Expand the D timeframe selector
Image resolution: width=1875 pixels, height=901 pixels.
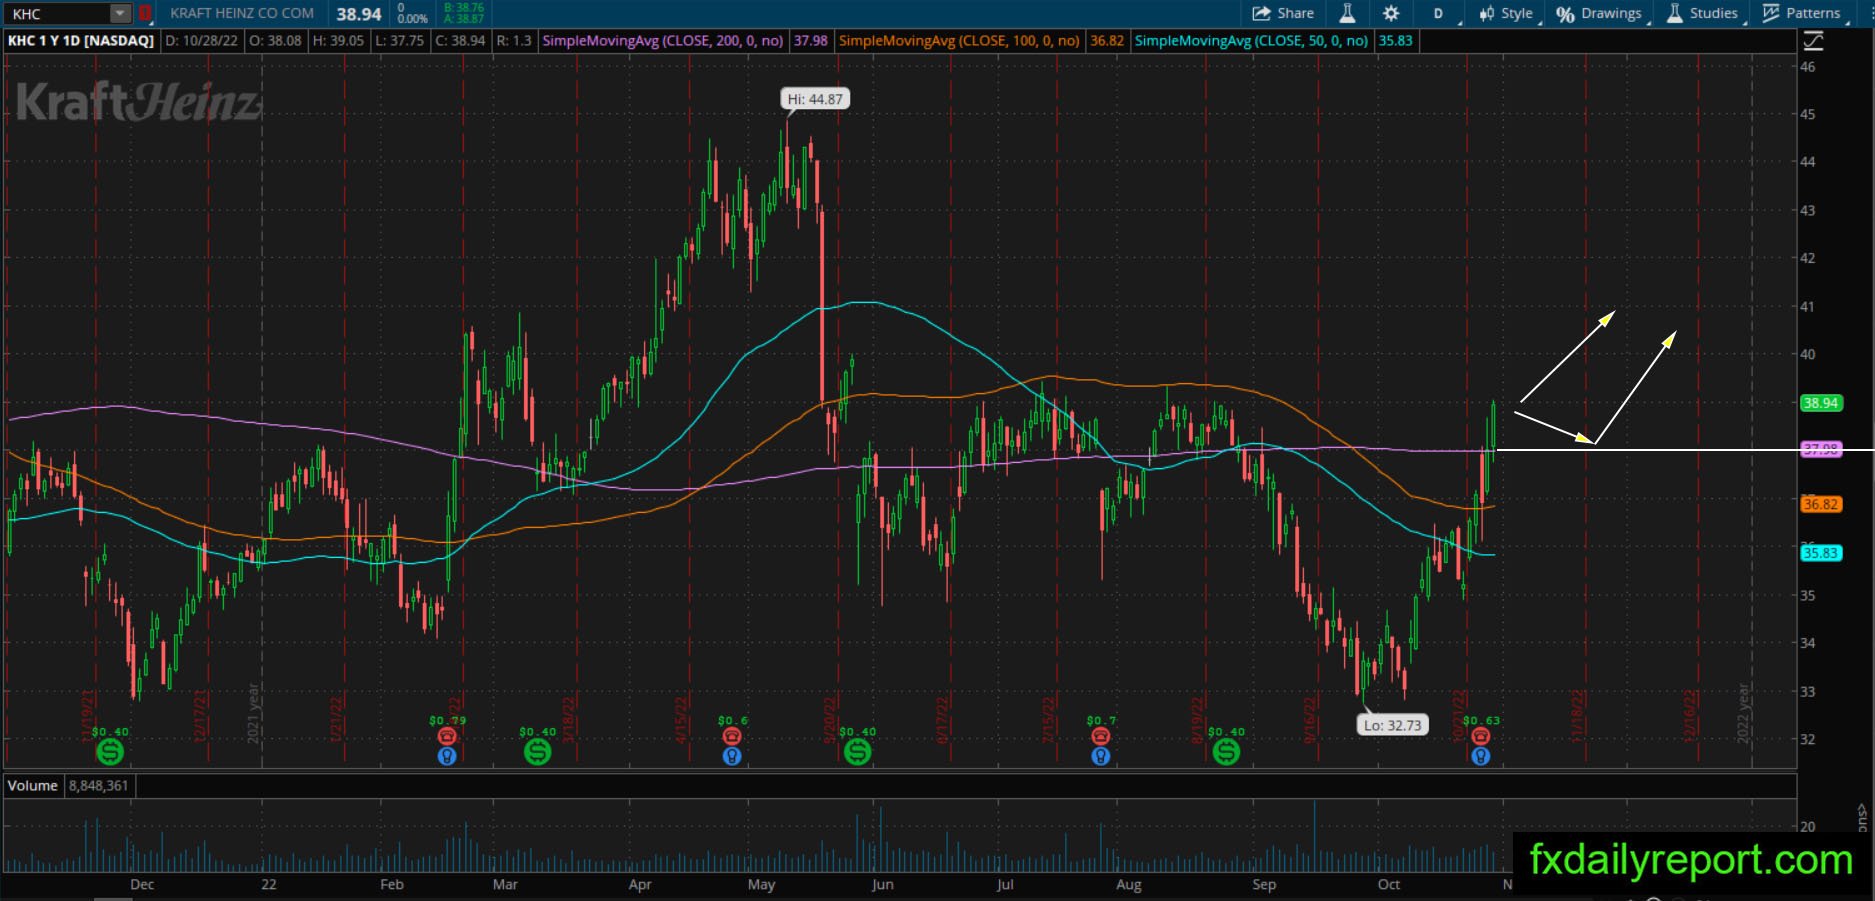pyautogui.click(x=1441, y=13)
